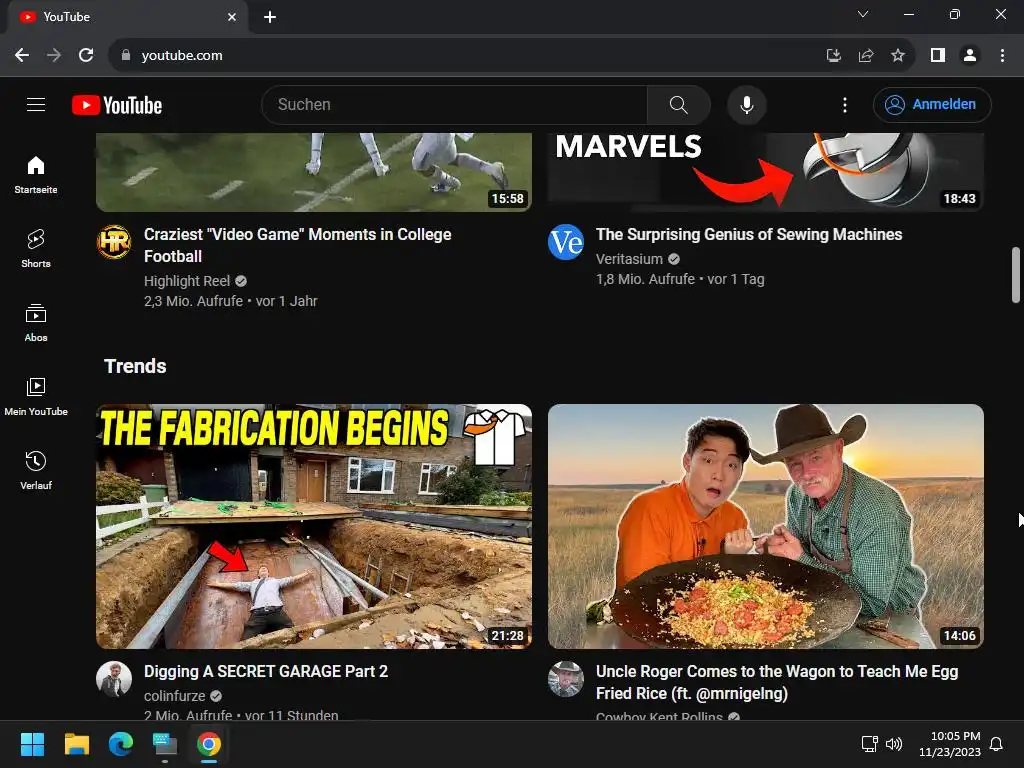This screenshot has width=1024, height=768.
Task: Close the YouTube tab
Action: point(232,17)
